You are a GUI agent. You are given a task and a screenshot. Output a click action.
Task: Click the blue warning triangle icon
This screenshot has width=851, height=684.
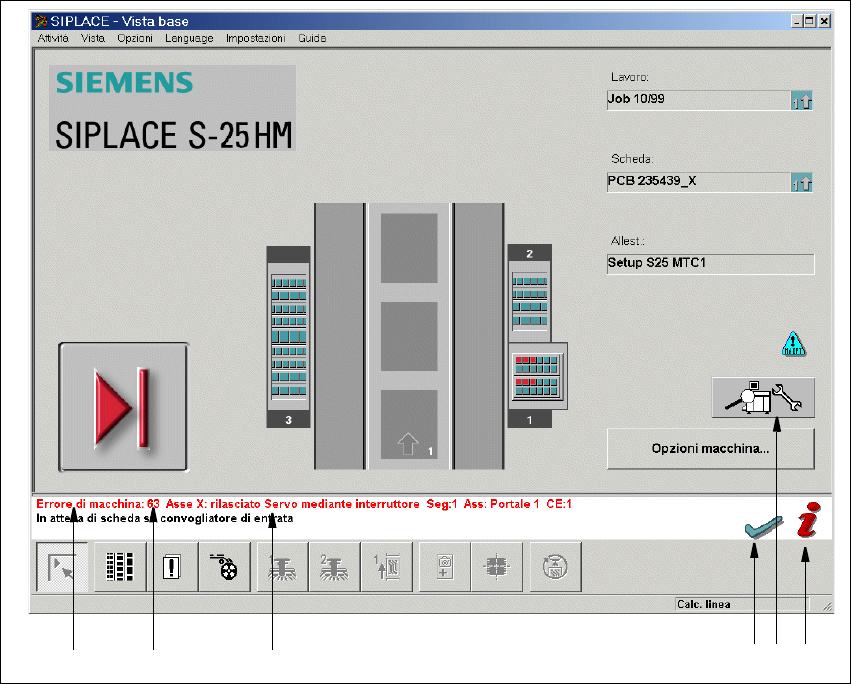794,346
